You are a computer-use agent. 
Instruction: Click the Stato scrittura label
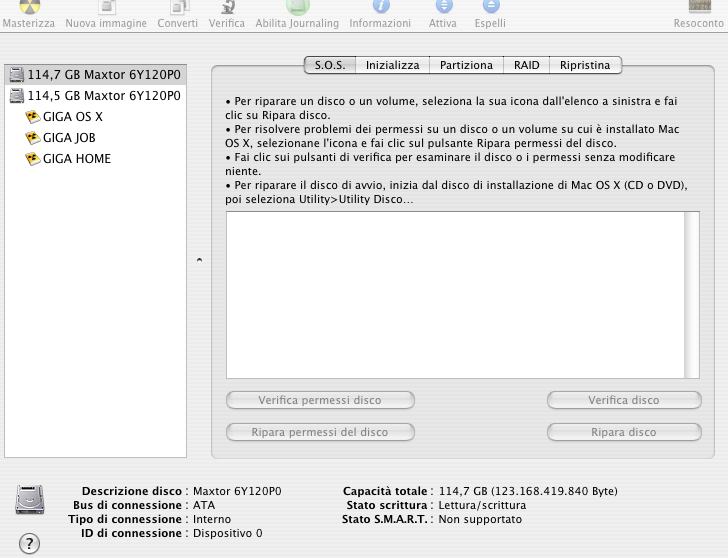click(387, 505)
